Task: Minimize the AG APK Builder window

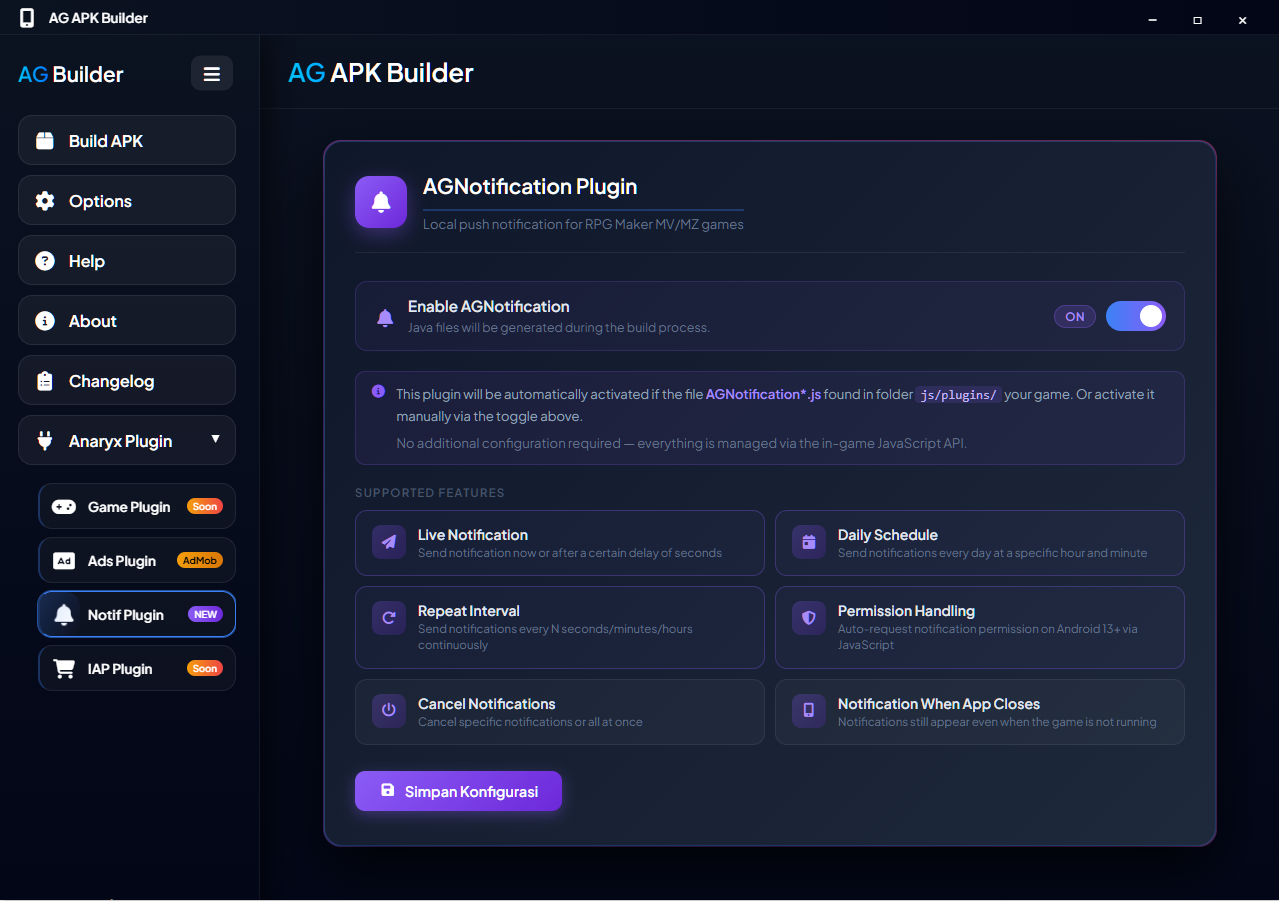Action: 1153,19
